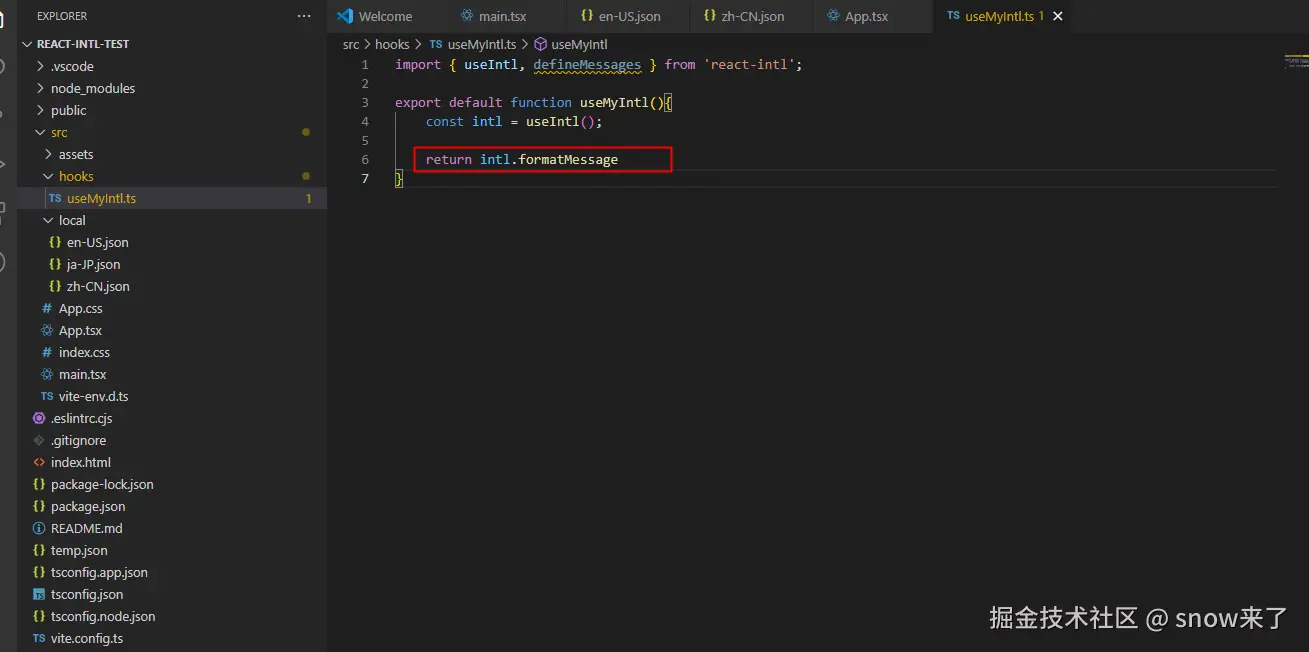
Task: Click the EXPLORER panel title
Action: 62,16
